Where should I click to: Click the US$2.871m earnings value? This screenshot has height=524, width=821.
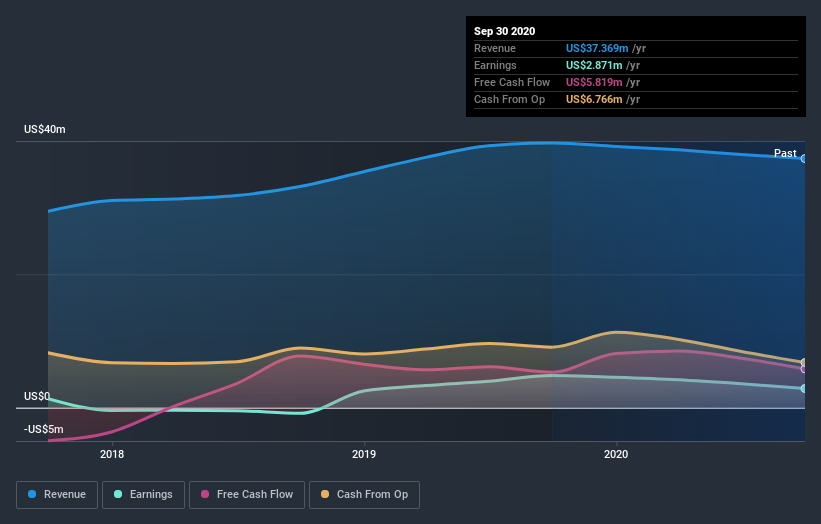594,65
